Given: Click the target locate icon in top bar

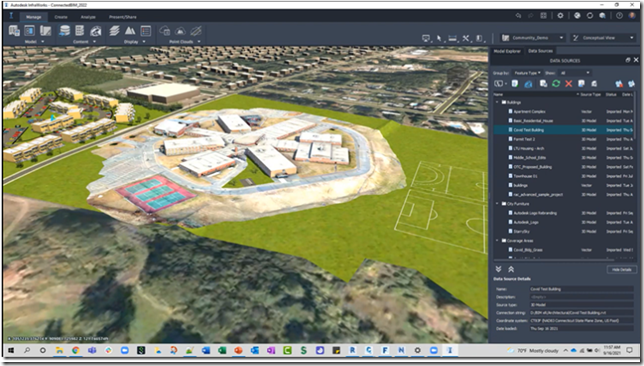Looking at the screenshot, I should click(560, 16).
